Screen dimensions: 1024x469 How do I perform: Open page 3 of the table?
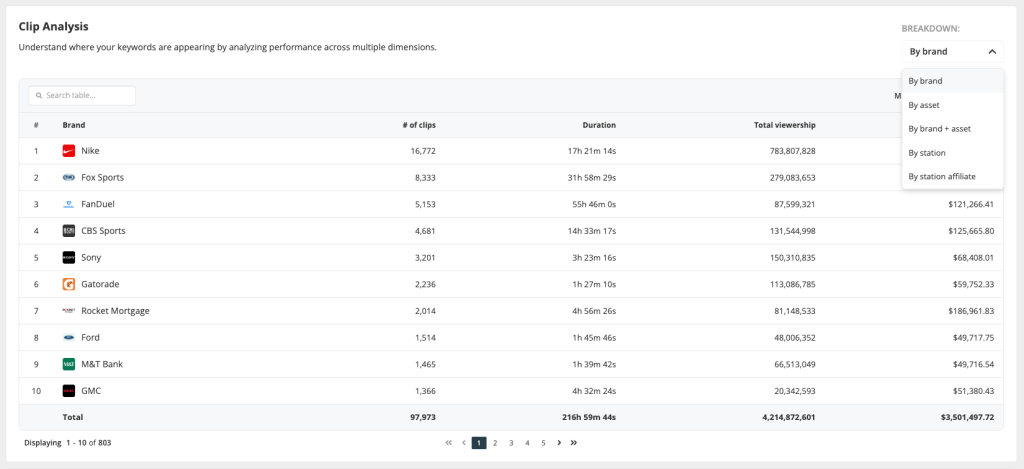(x=511, y=443)
